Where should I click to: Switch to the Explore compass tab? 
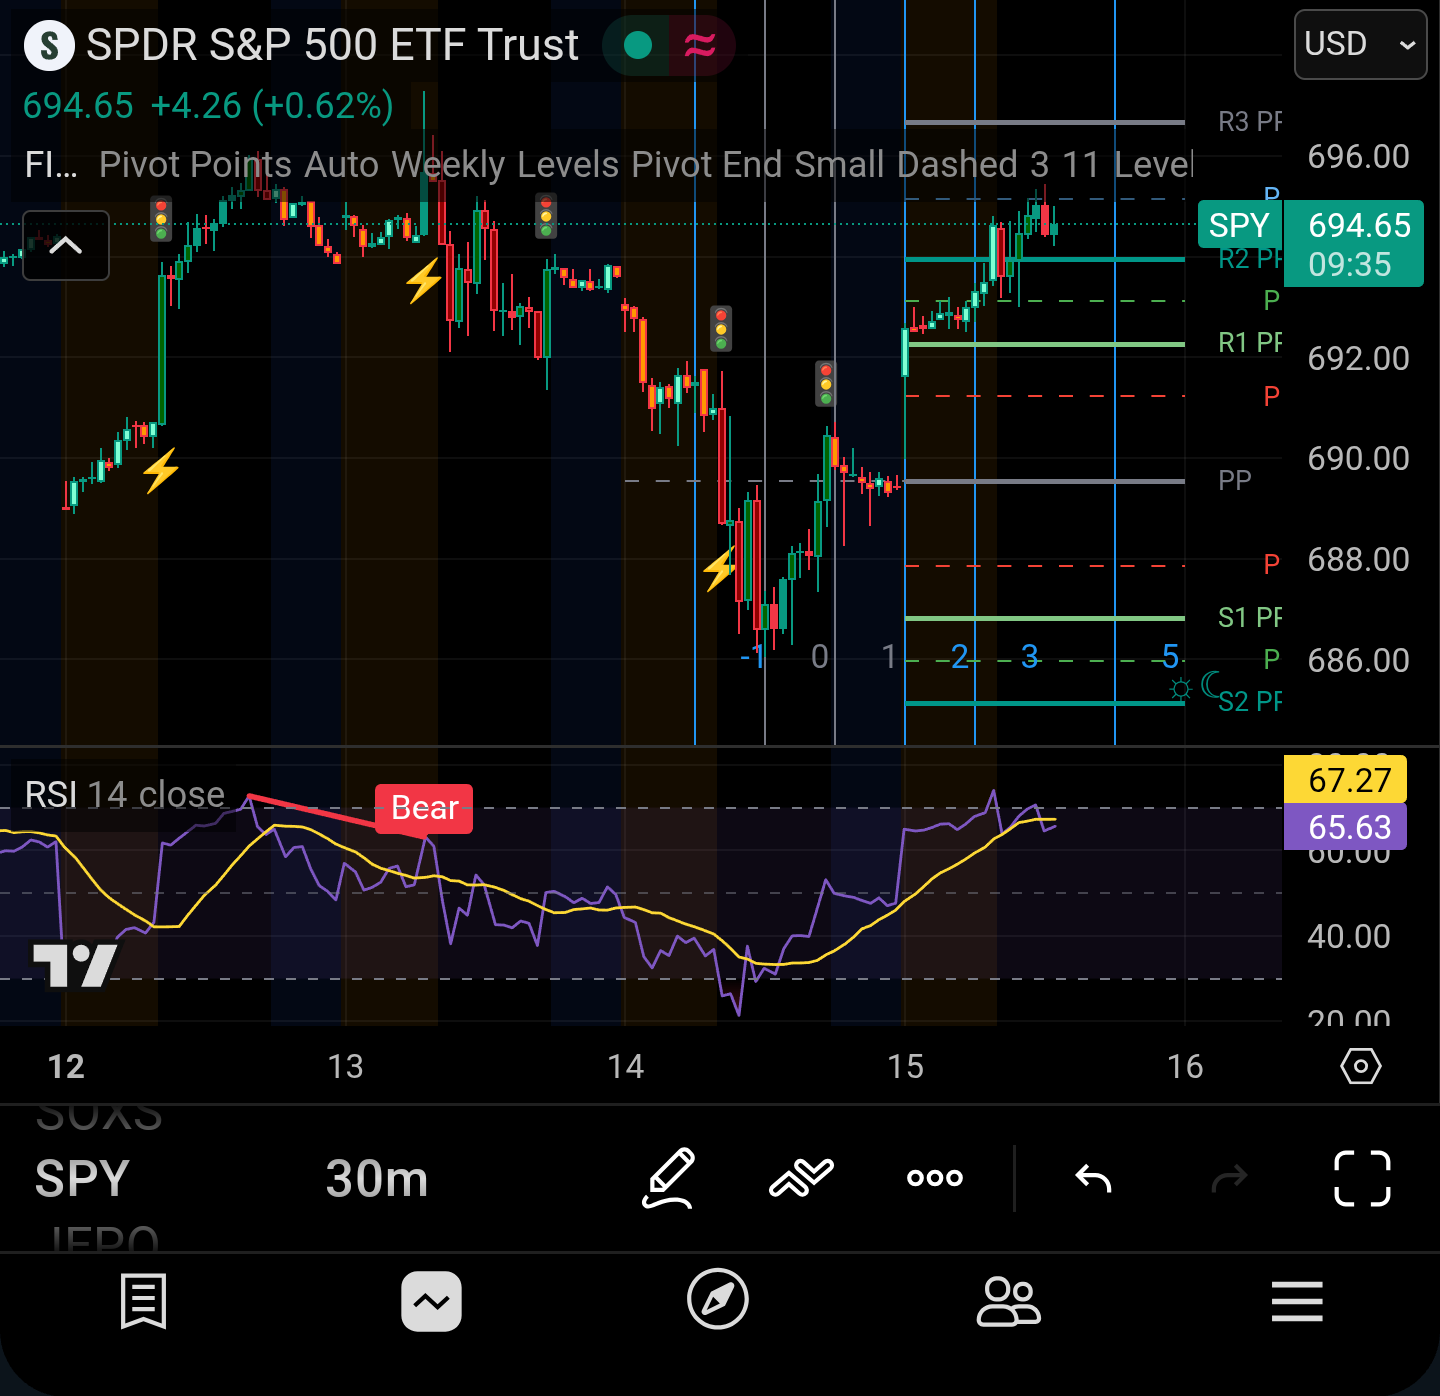click(x=718, y=1300)
